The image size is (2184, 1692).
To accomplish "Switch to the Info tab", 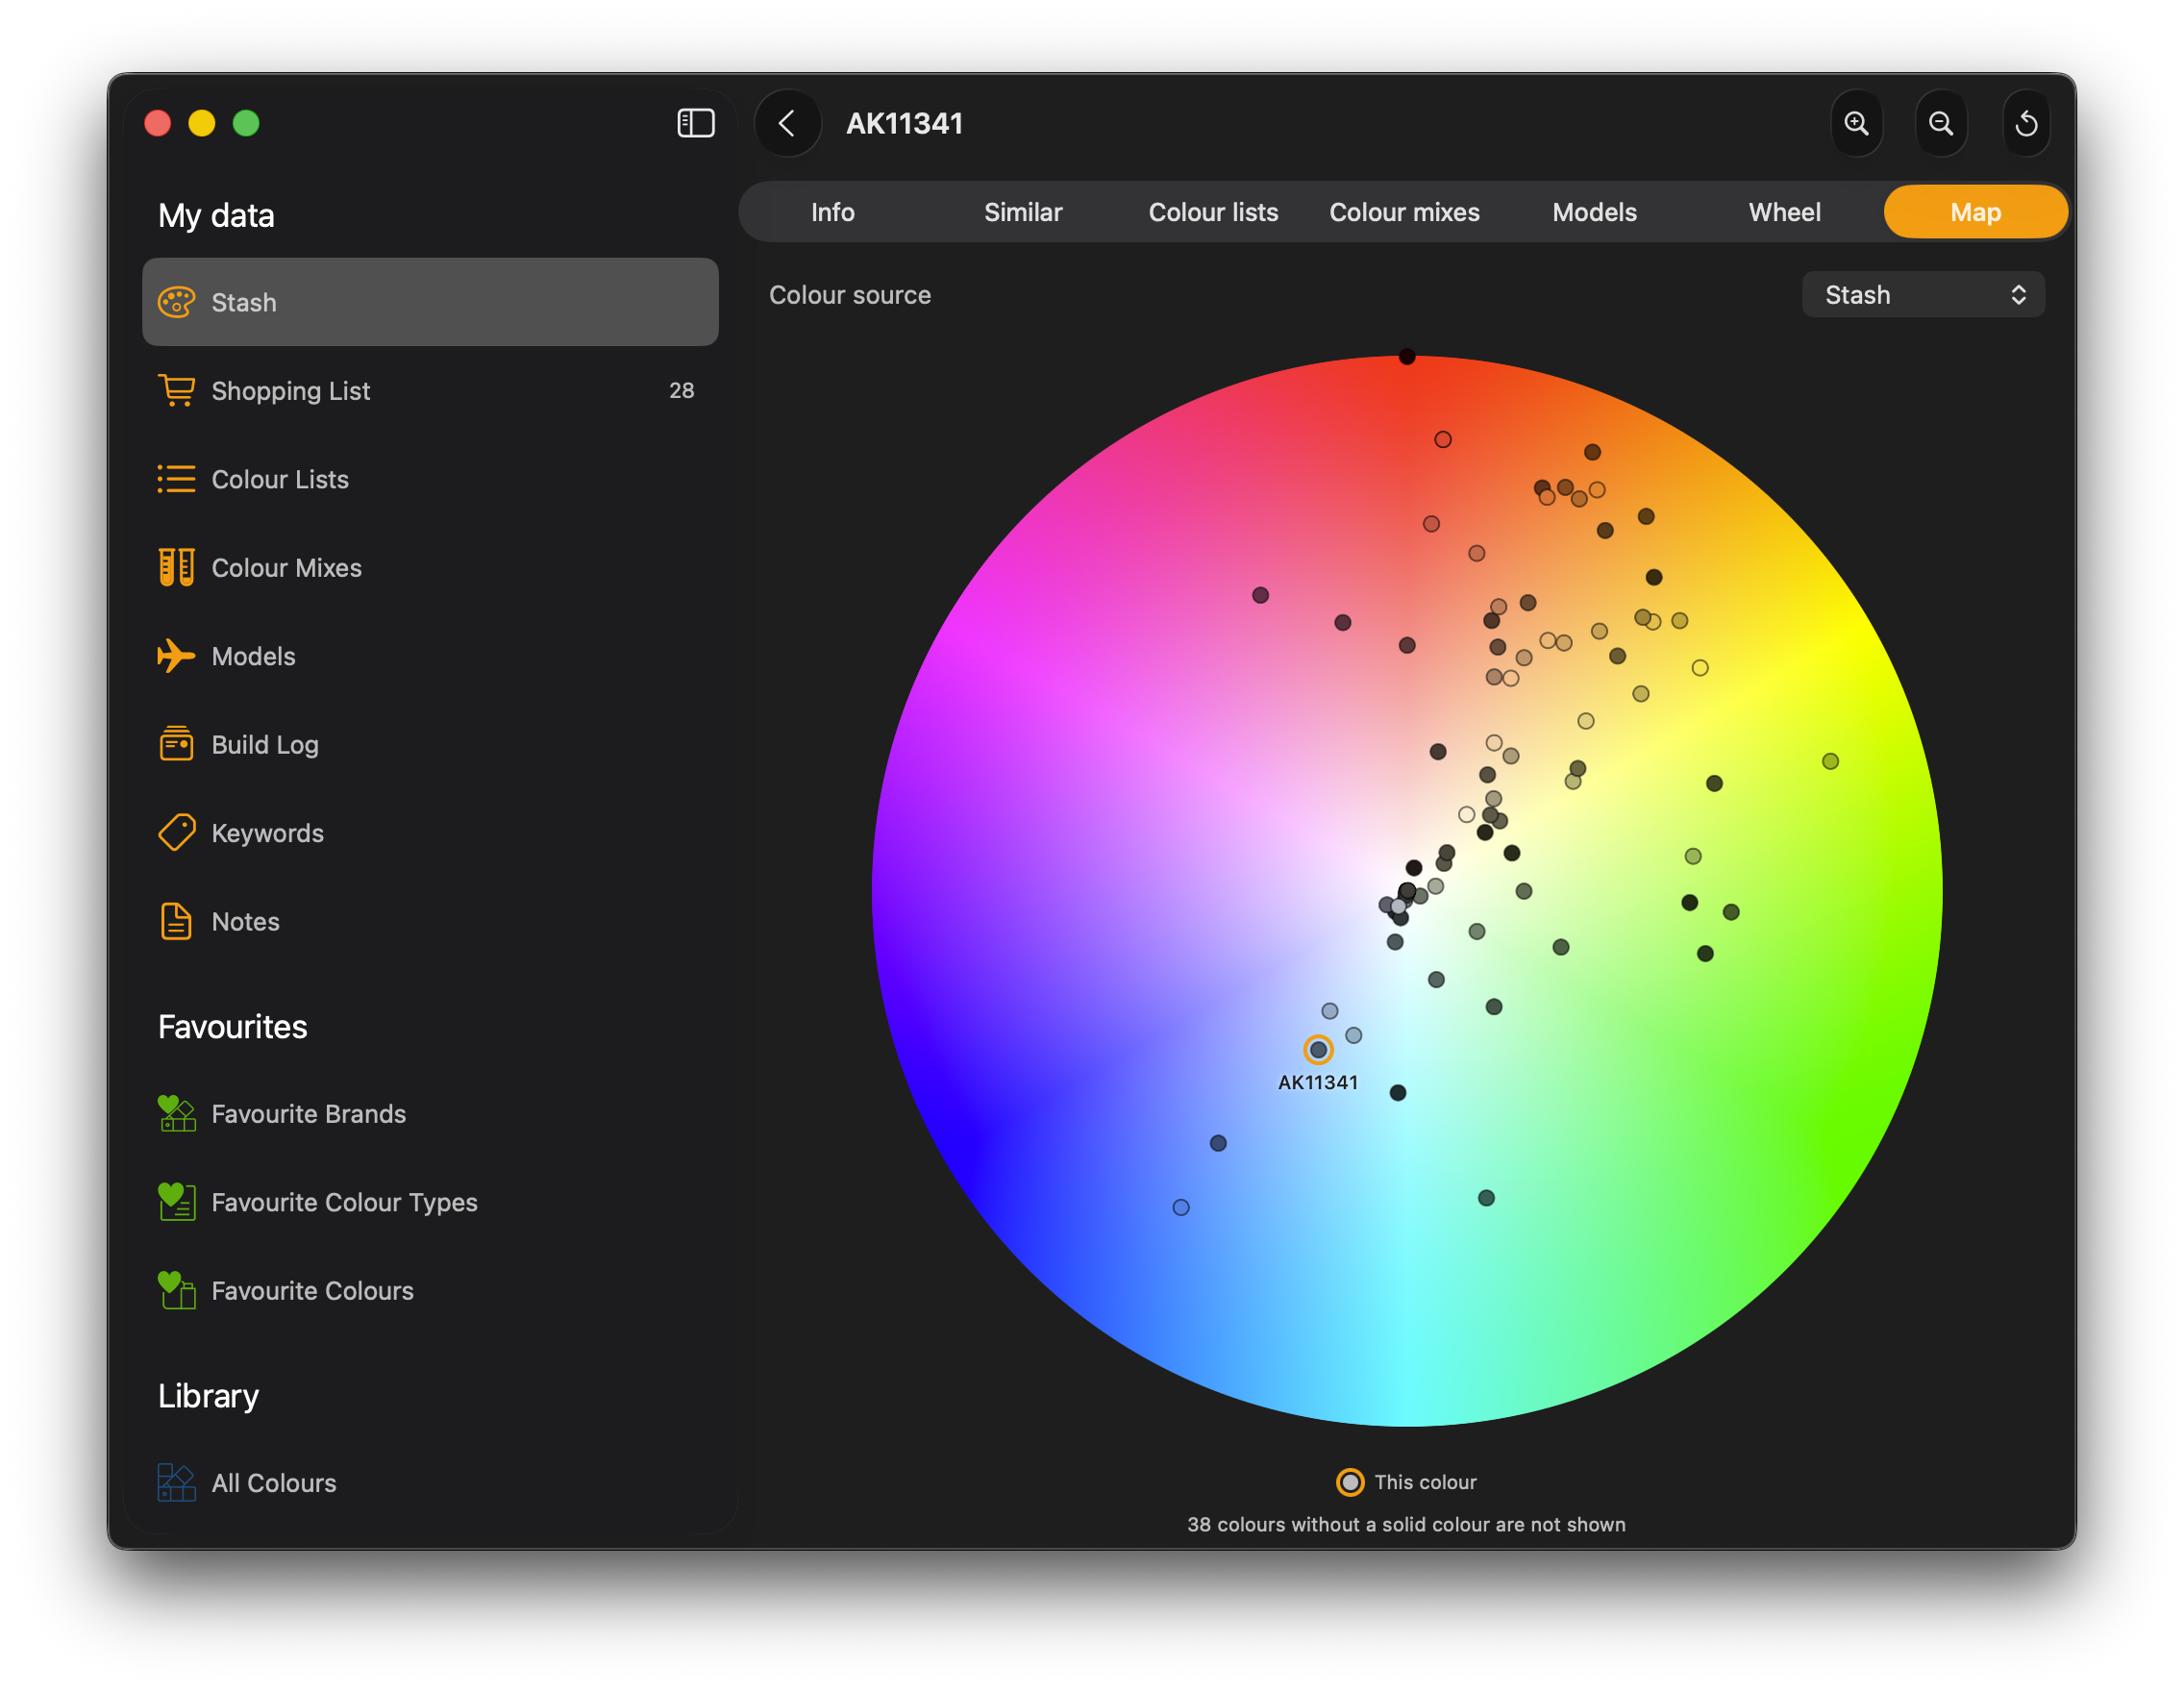I will click(832, 212).
